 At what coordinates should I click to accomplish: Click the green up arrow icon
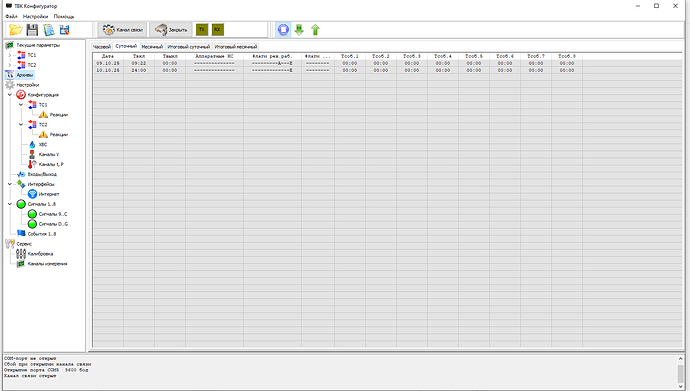coord(315,30)
